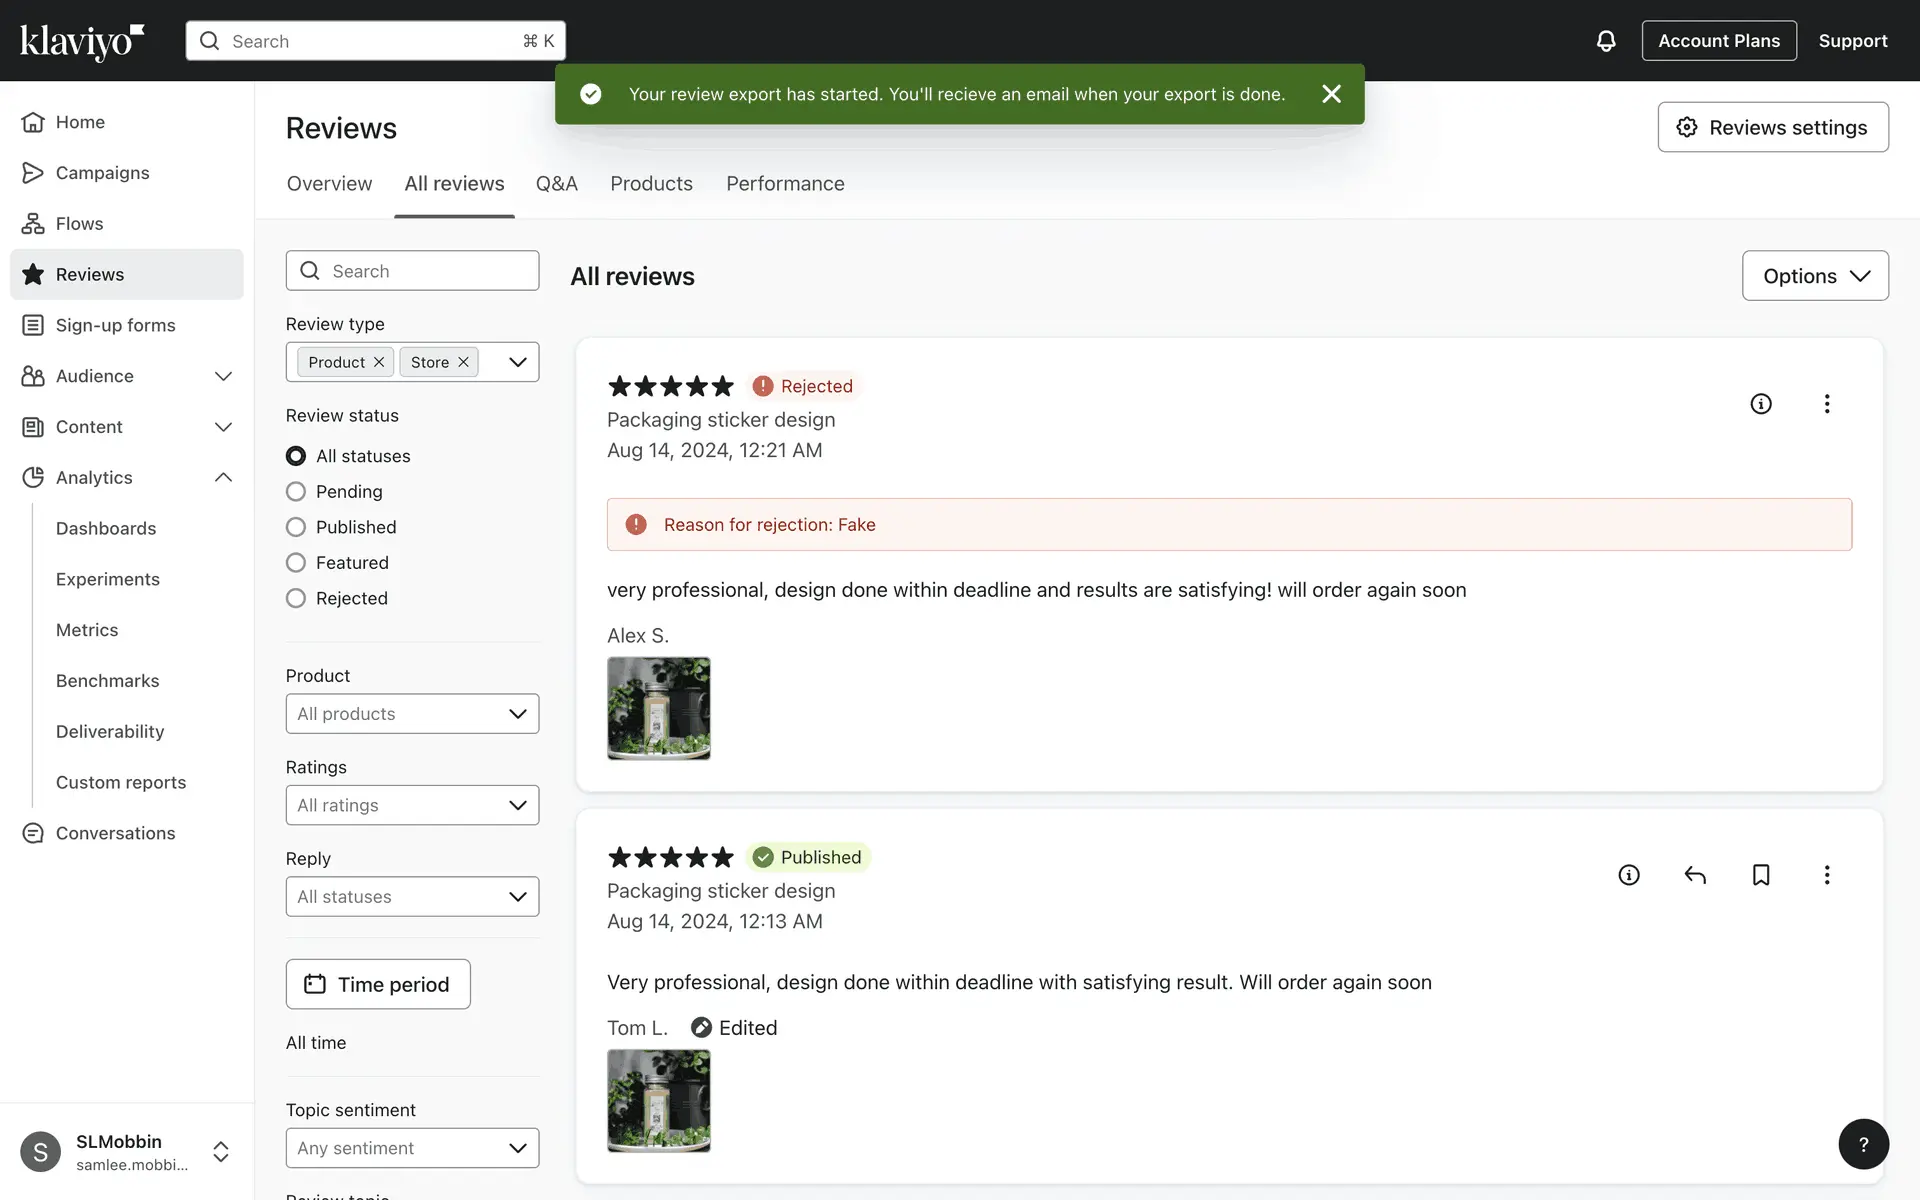Click the Time period button
Image resolution: width=1920 pixels, height=1200 pixels.
click(378, 984)
